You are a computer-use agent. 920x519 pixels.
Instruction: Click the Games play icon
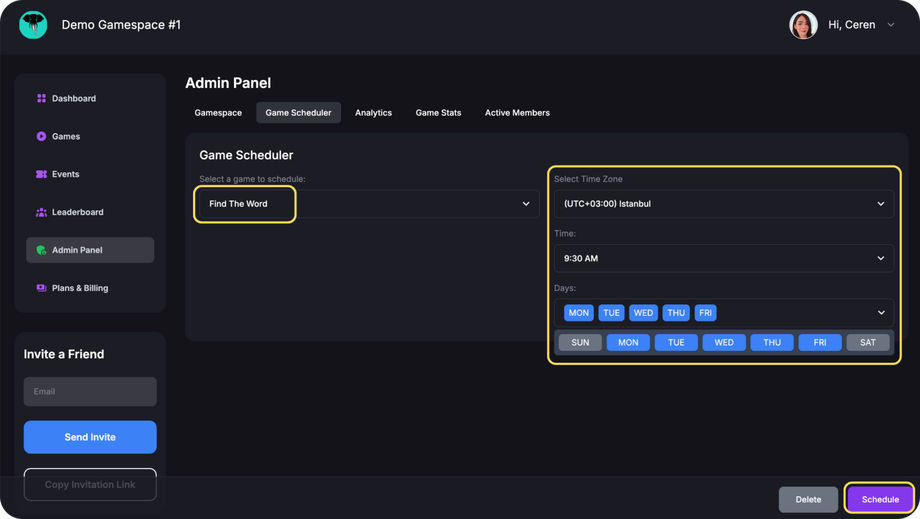[41, 137]
